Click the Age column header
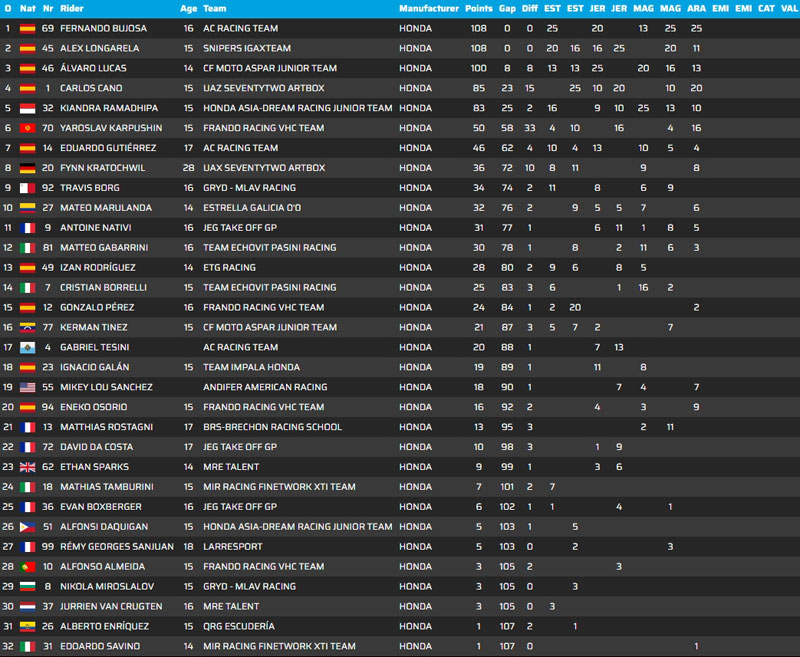 pos(188,8)
